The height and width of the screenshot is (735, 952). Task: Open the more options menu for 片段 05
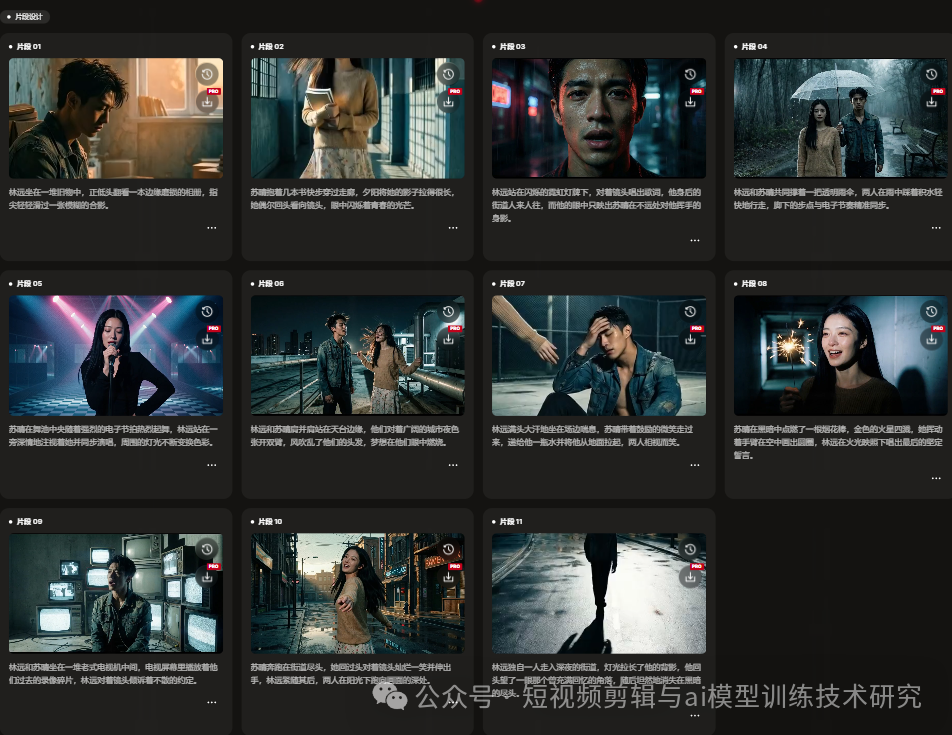point(211,465)
